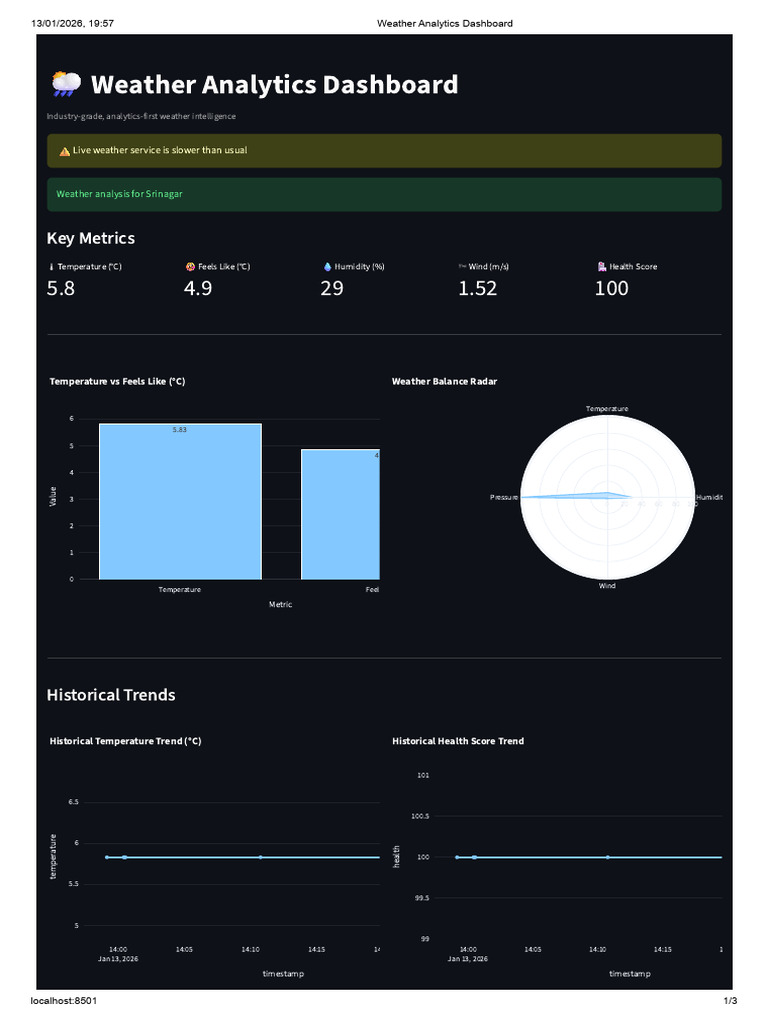Click the 'Historical Trends' section heading

(111, 695)
